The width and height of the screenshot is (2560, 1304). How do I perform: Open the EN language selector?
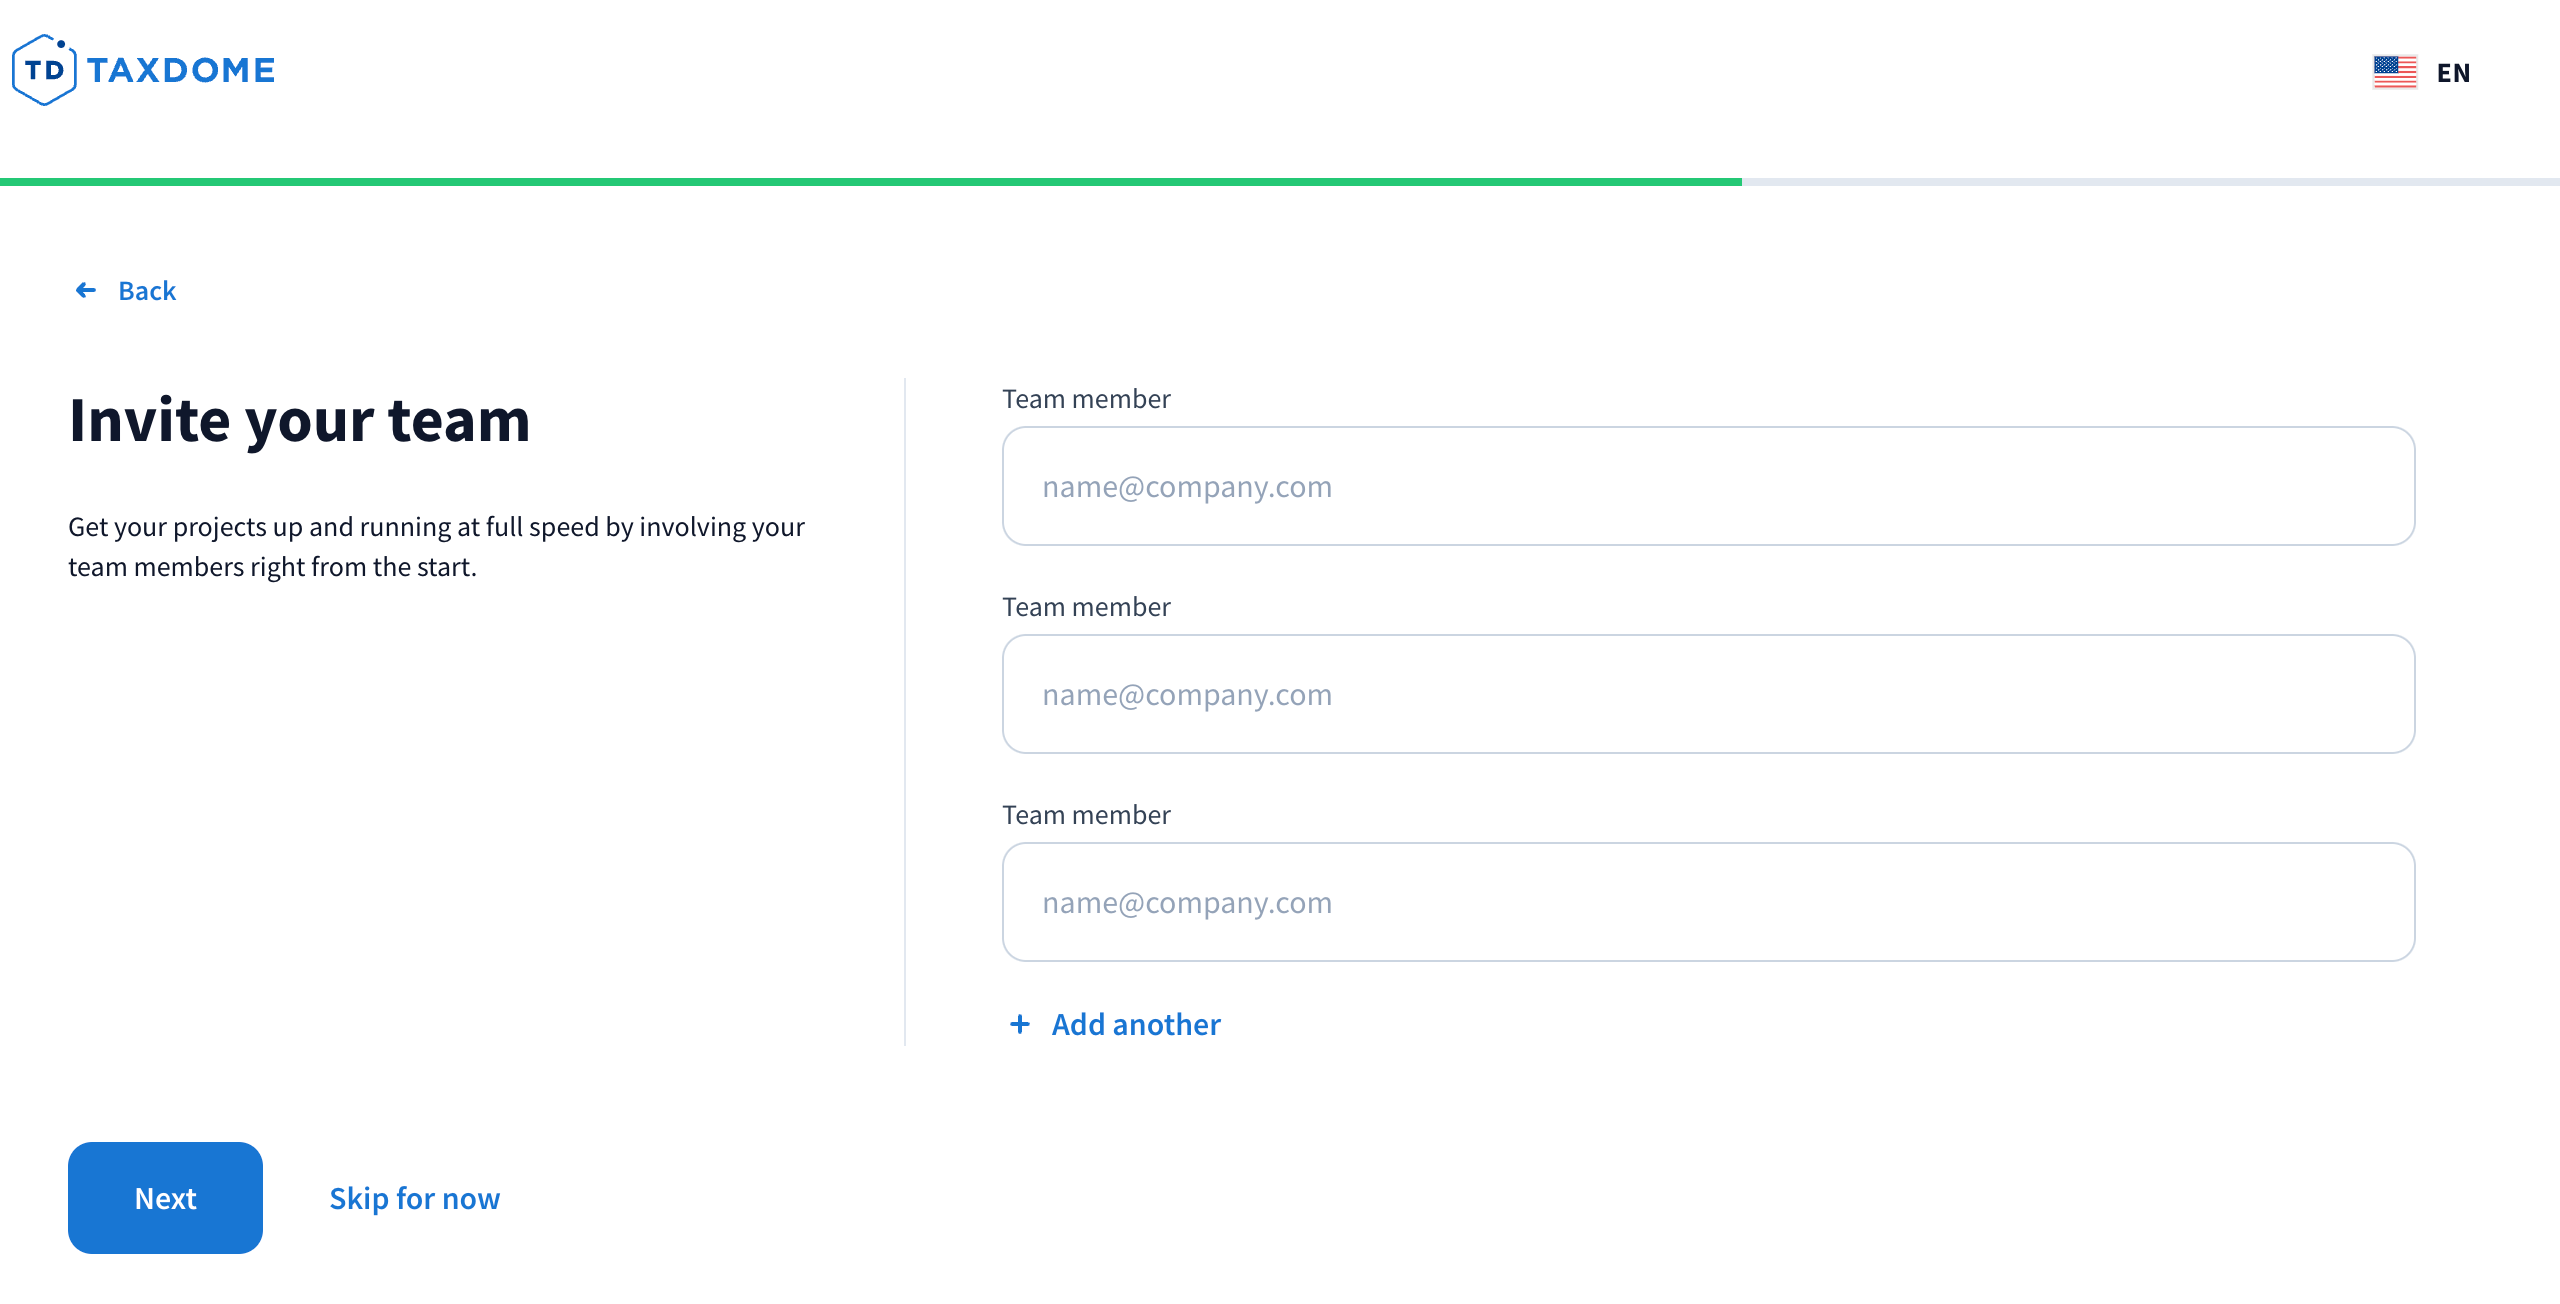(x=2453, y=73)
